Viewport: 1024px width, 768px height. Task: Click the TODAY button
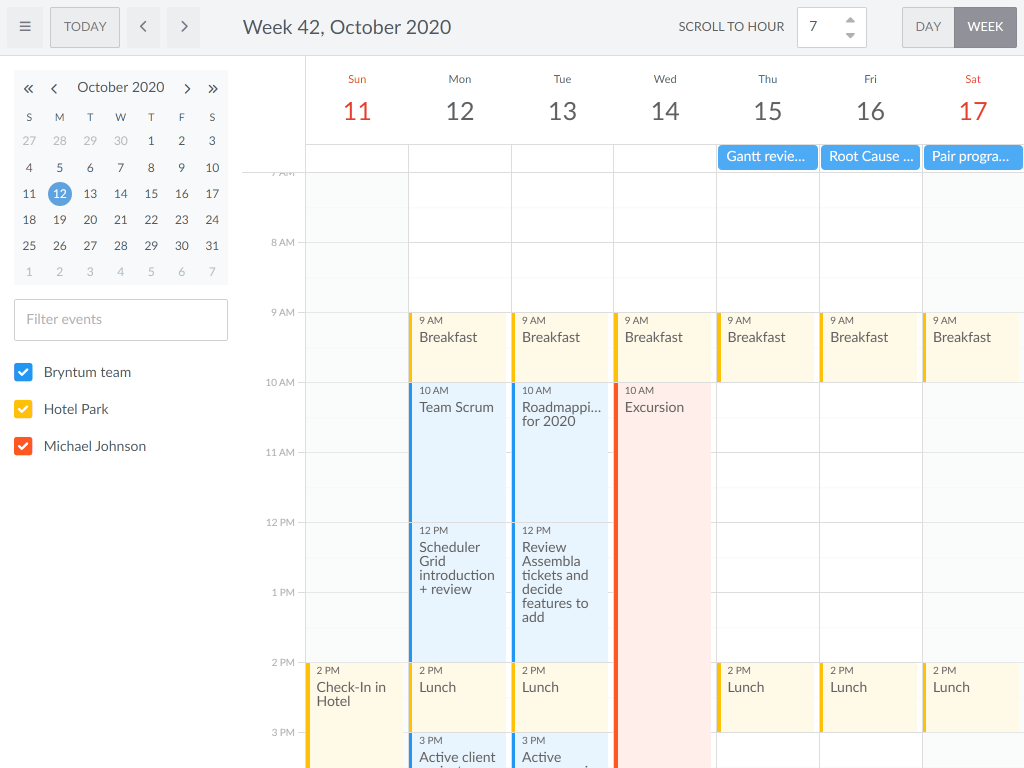[x=84, y=27]
